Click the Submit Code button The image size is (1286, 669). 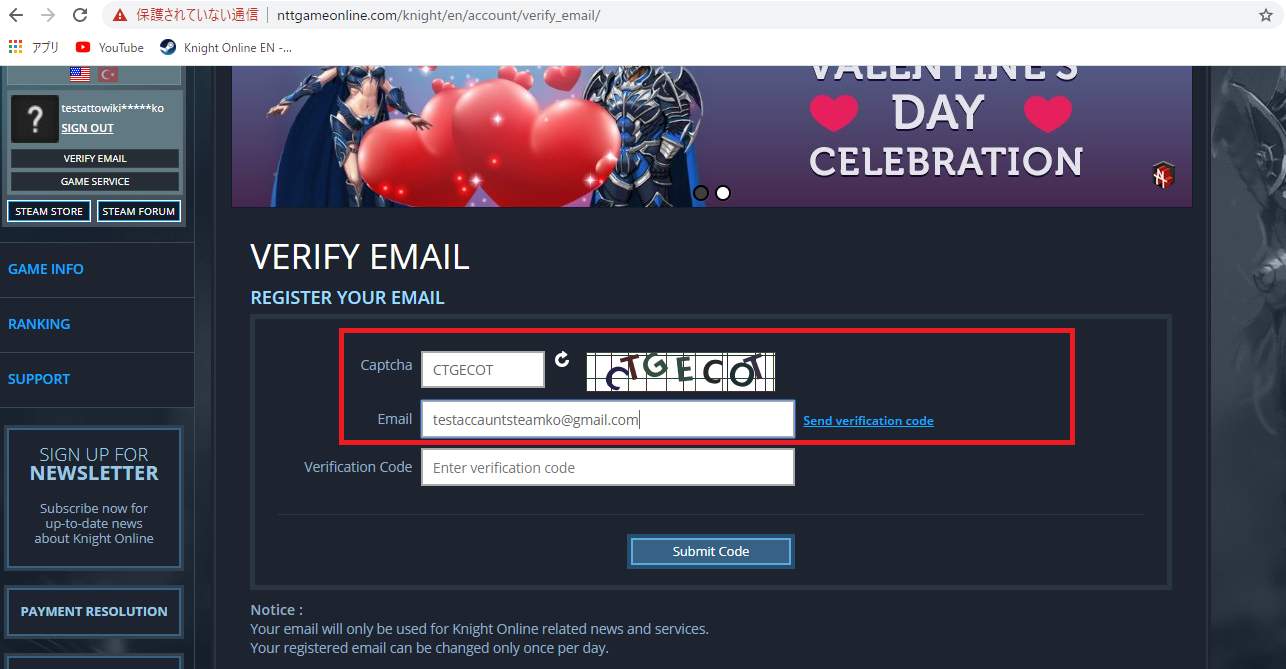(x=711, y=551)
